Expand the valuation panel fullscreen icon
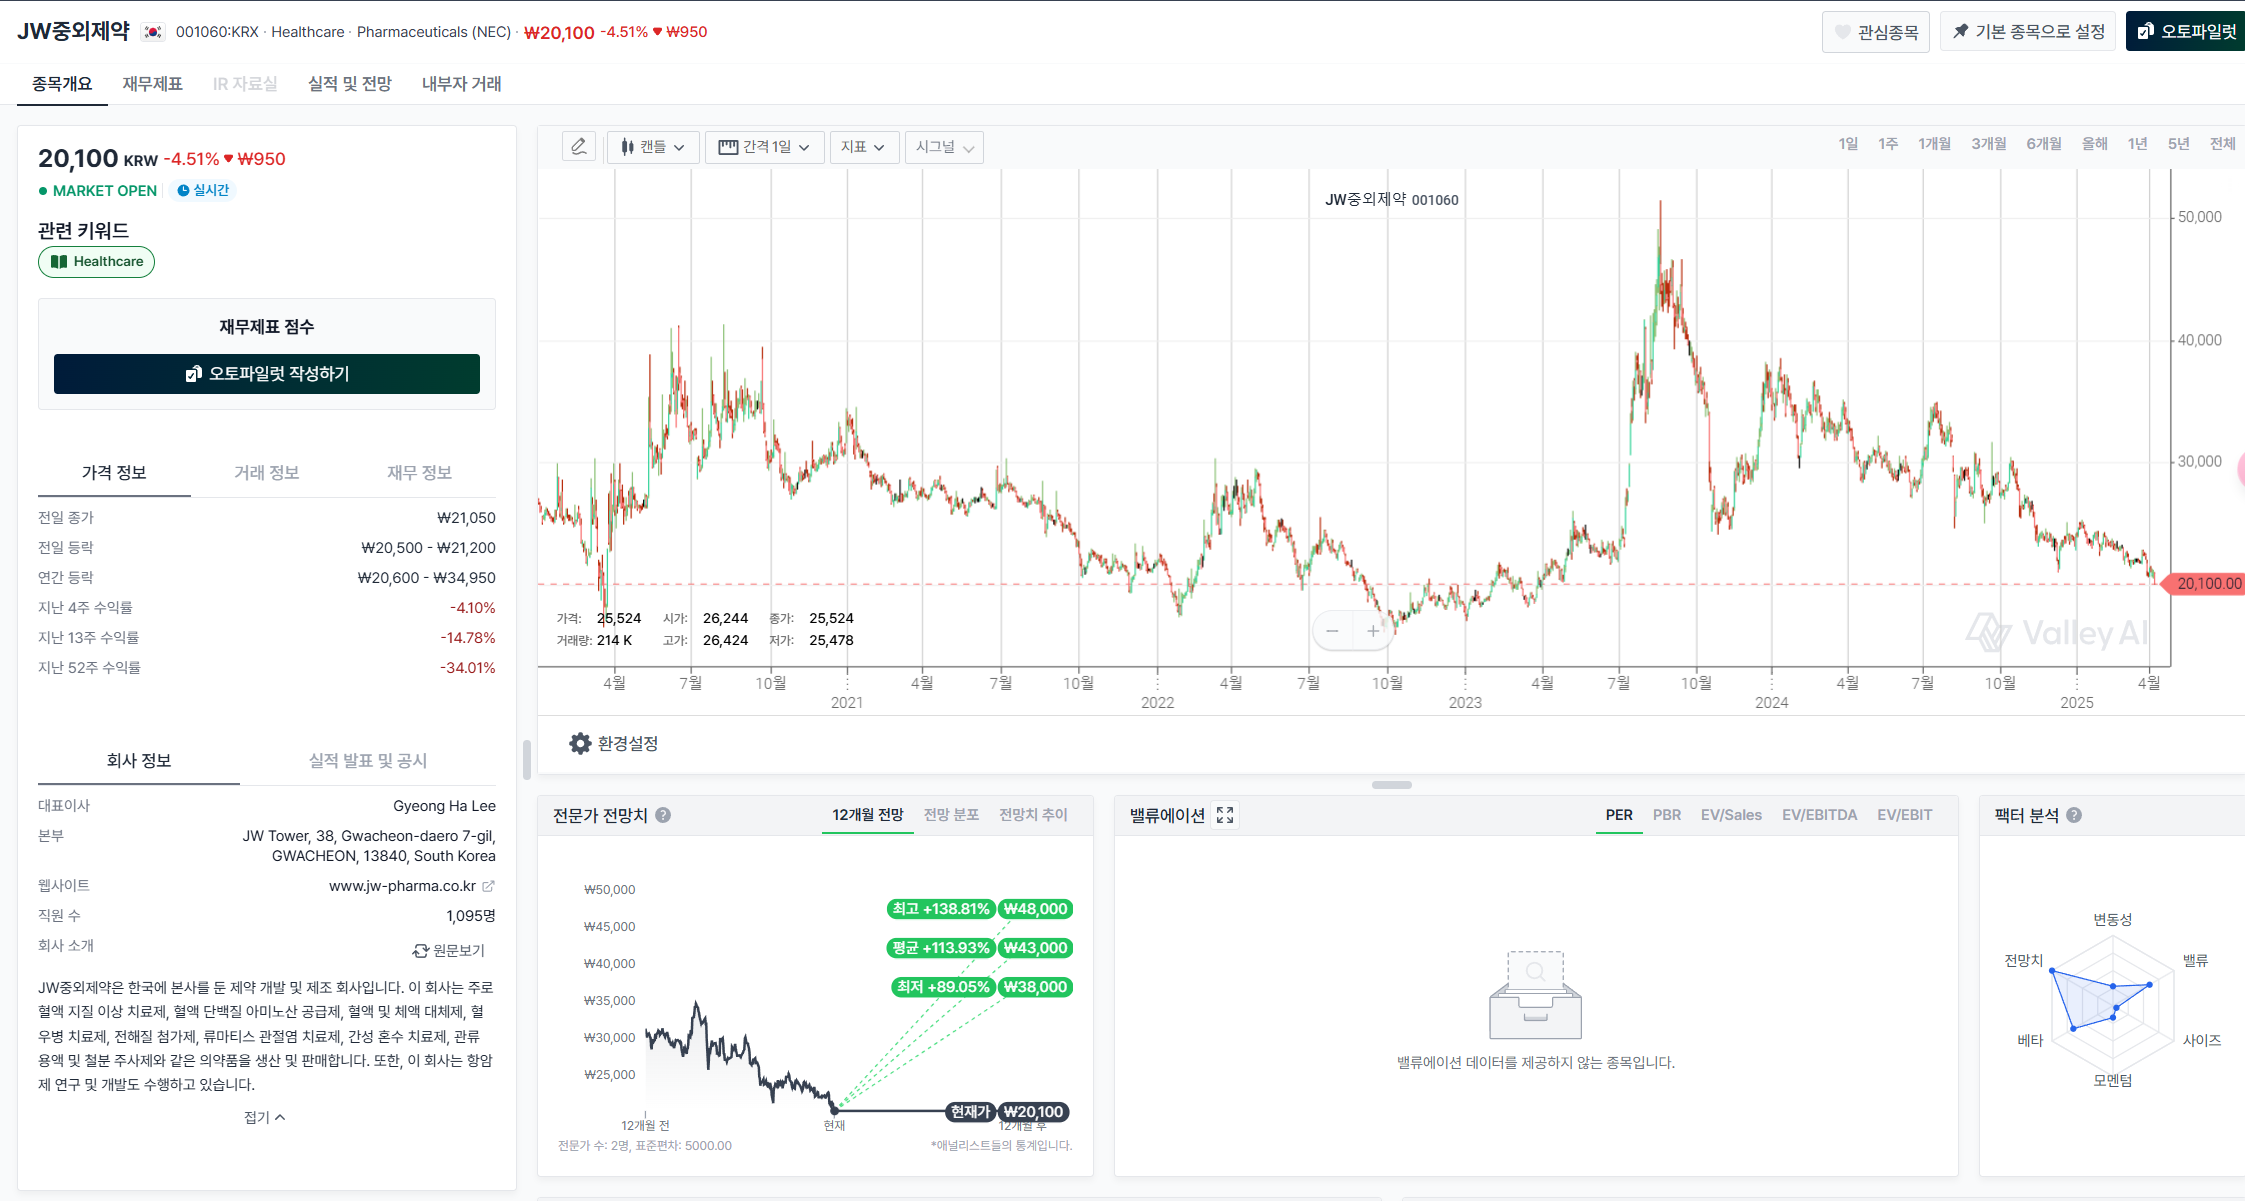 pos(1225,815)
